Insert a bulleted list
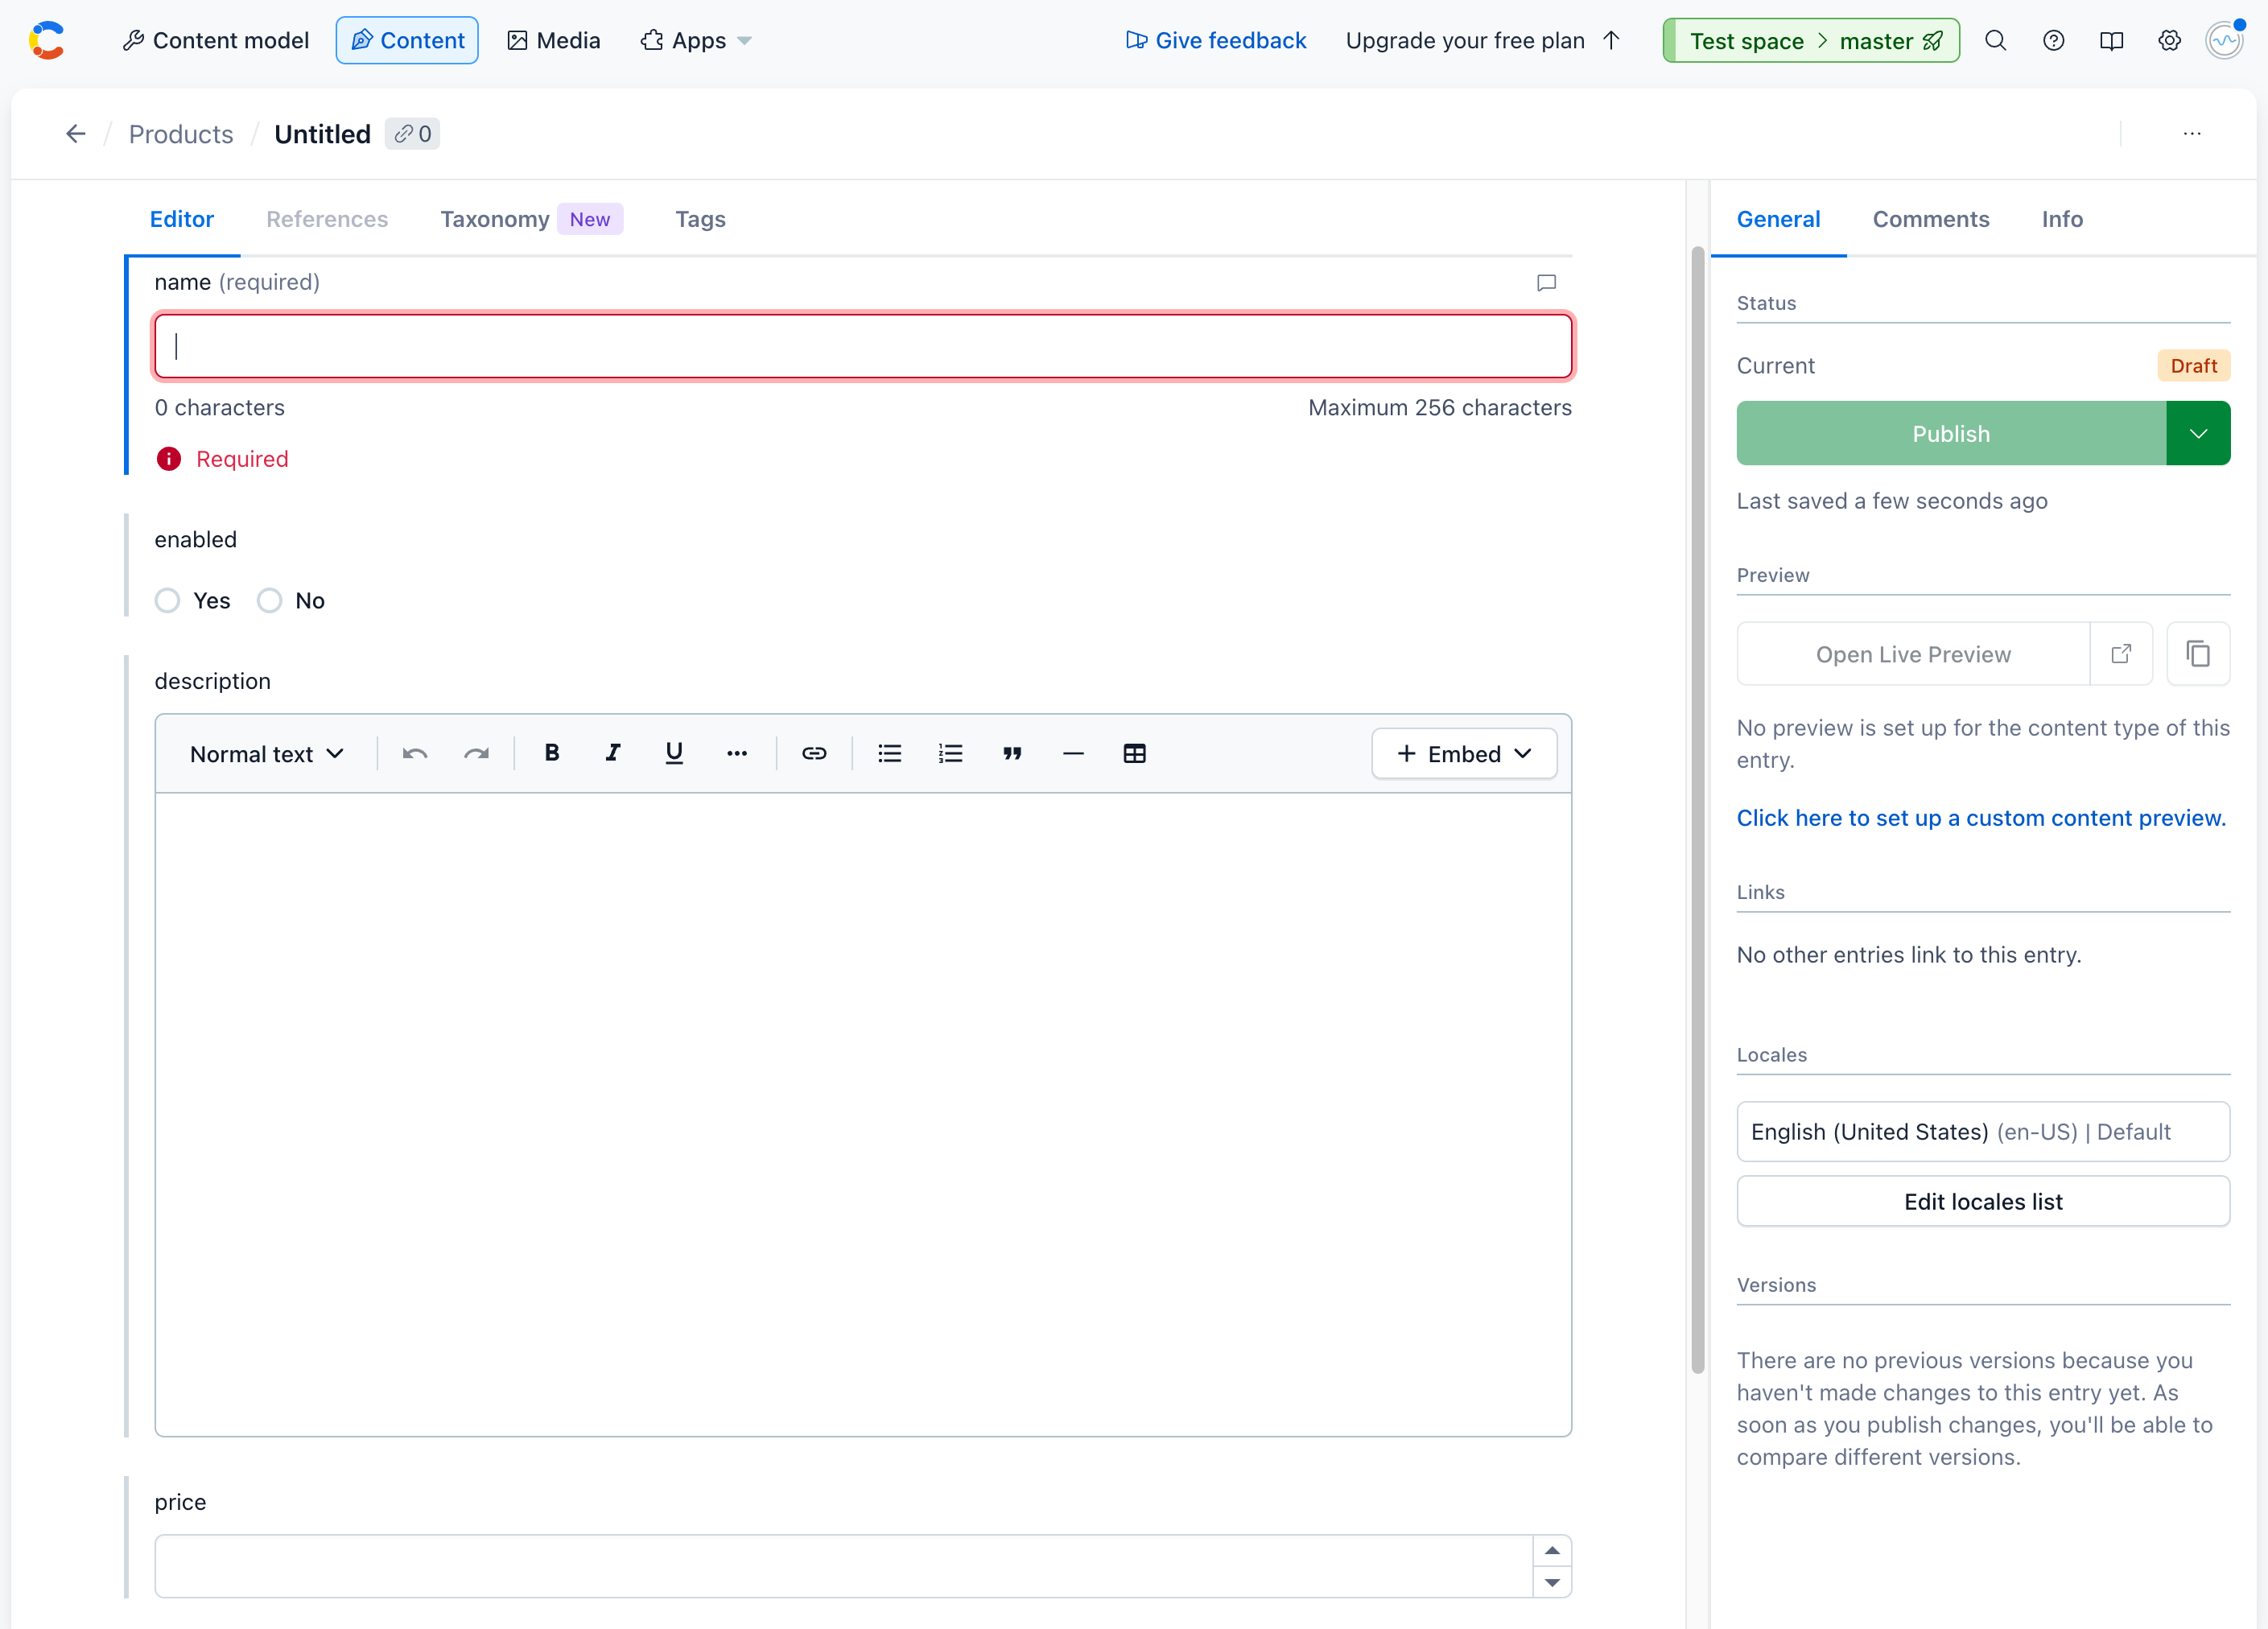This screenshot has width=2268, height=1629. click(890, 753)
